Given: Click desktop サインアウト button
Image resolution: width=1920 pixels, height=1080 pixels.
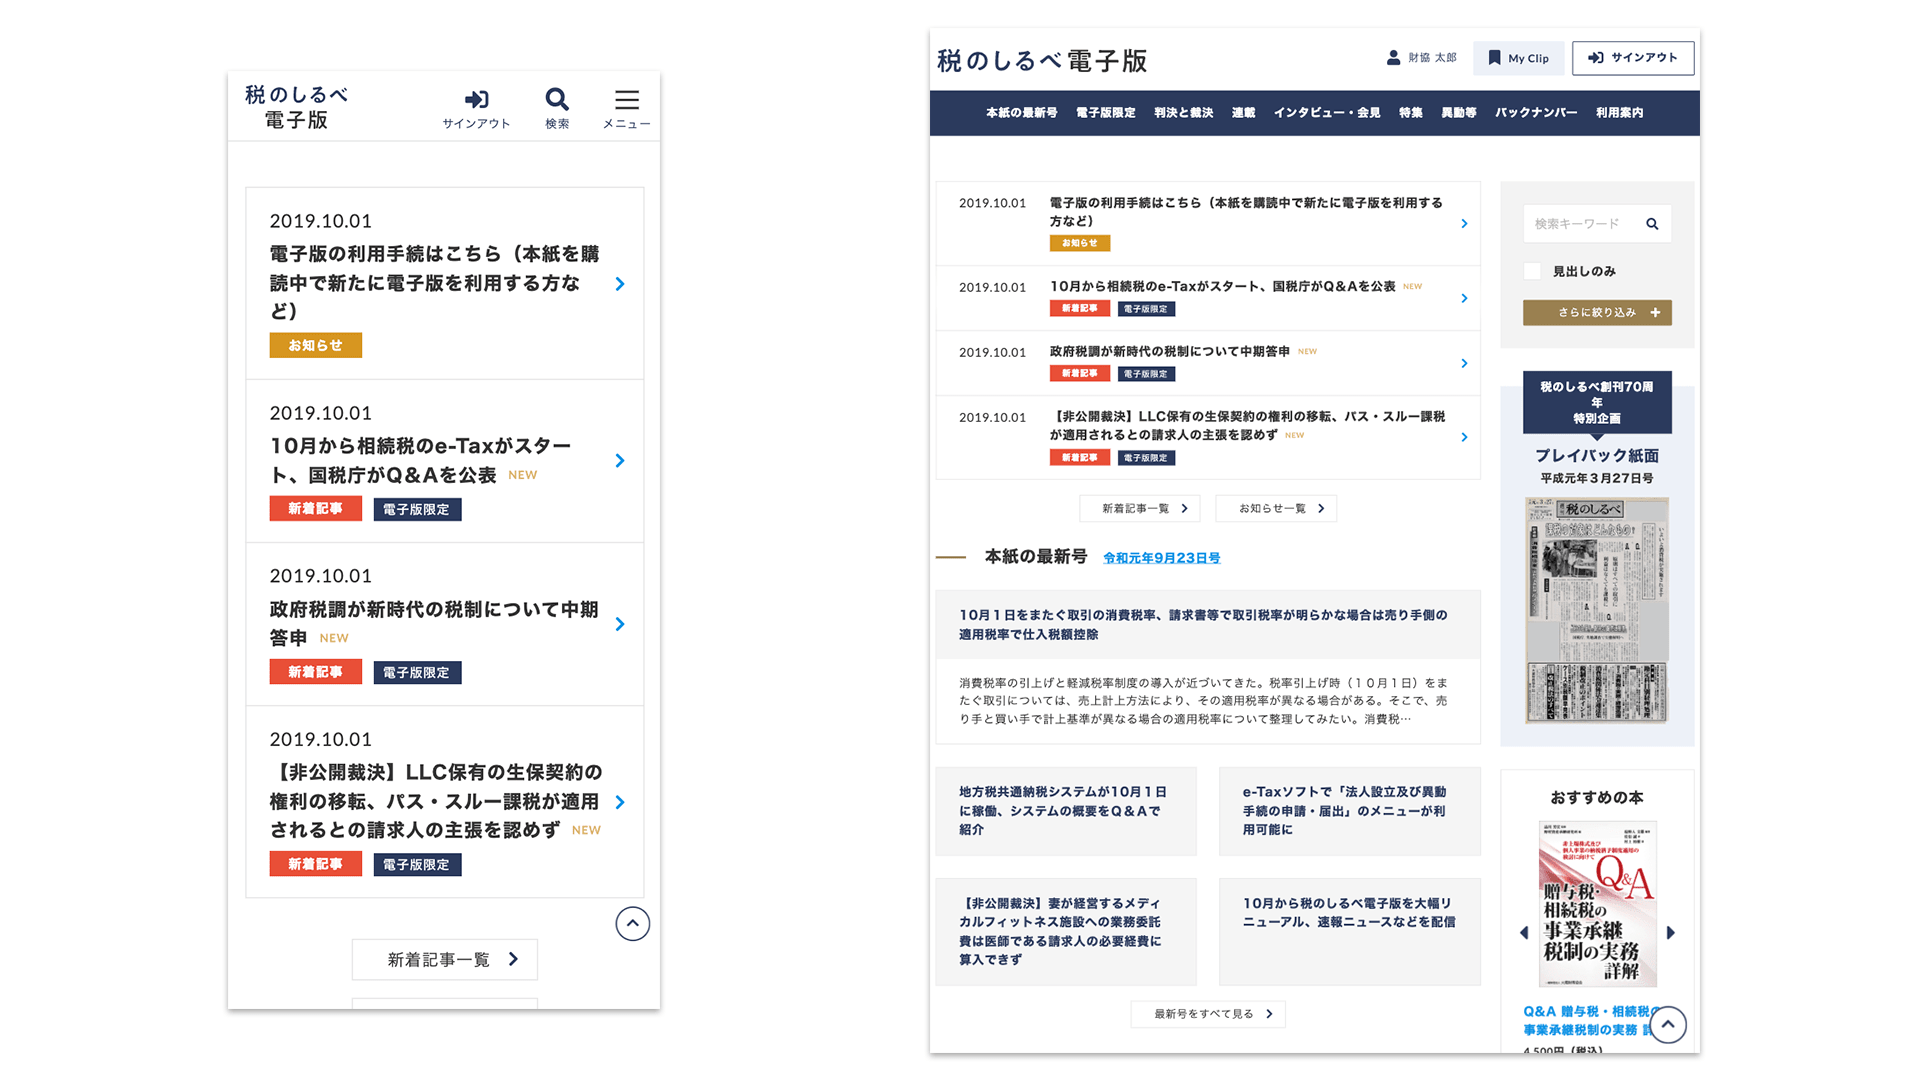Looking at the screenshot, I should tap(1632, 58).
